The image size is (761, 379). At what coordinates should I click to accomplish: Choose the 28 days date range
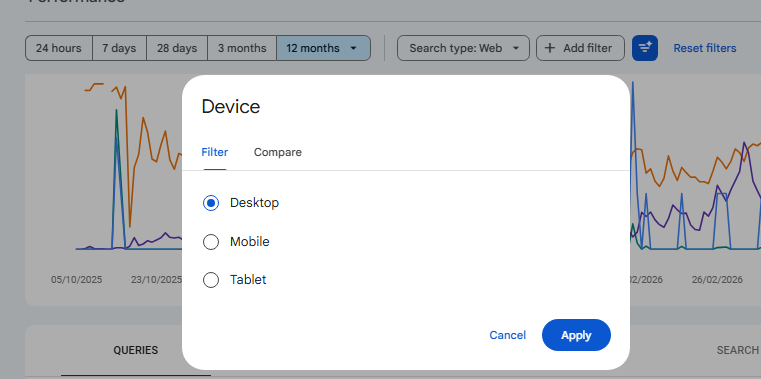pyautogui.click(x=177, y=48)
